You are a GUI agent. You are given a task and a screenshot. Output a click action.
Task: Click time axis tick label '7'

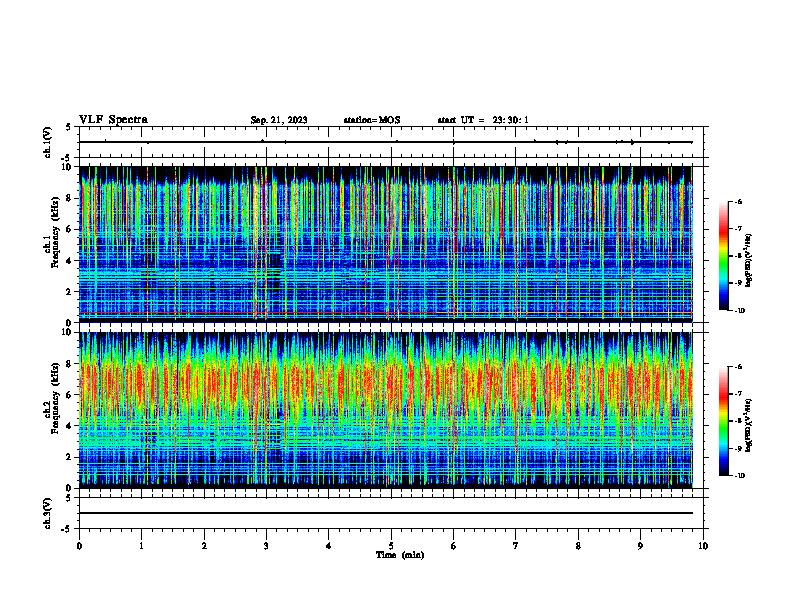[516, 546]
